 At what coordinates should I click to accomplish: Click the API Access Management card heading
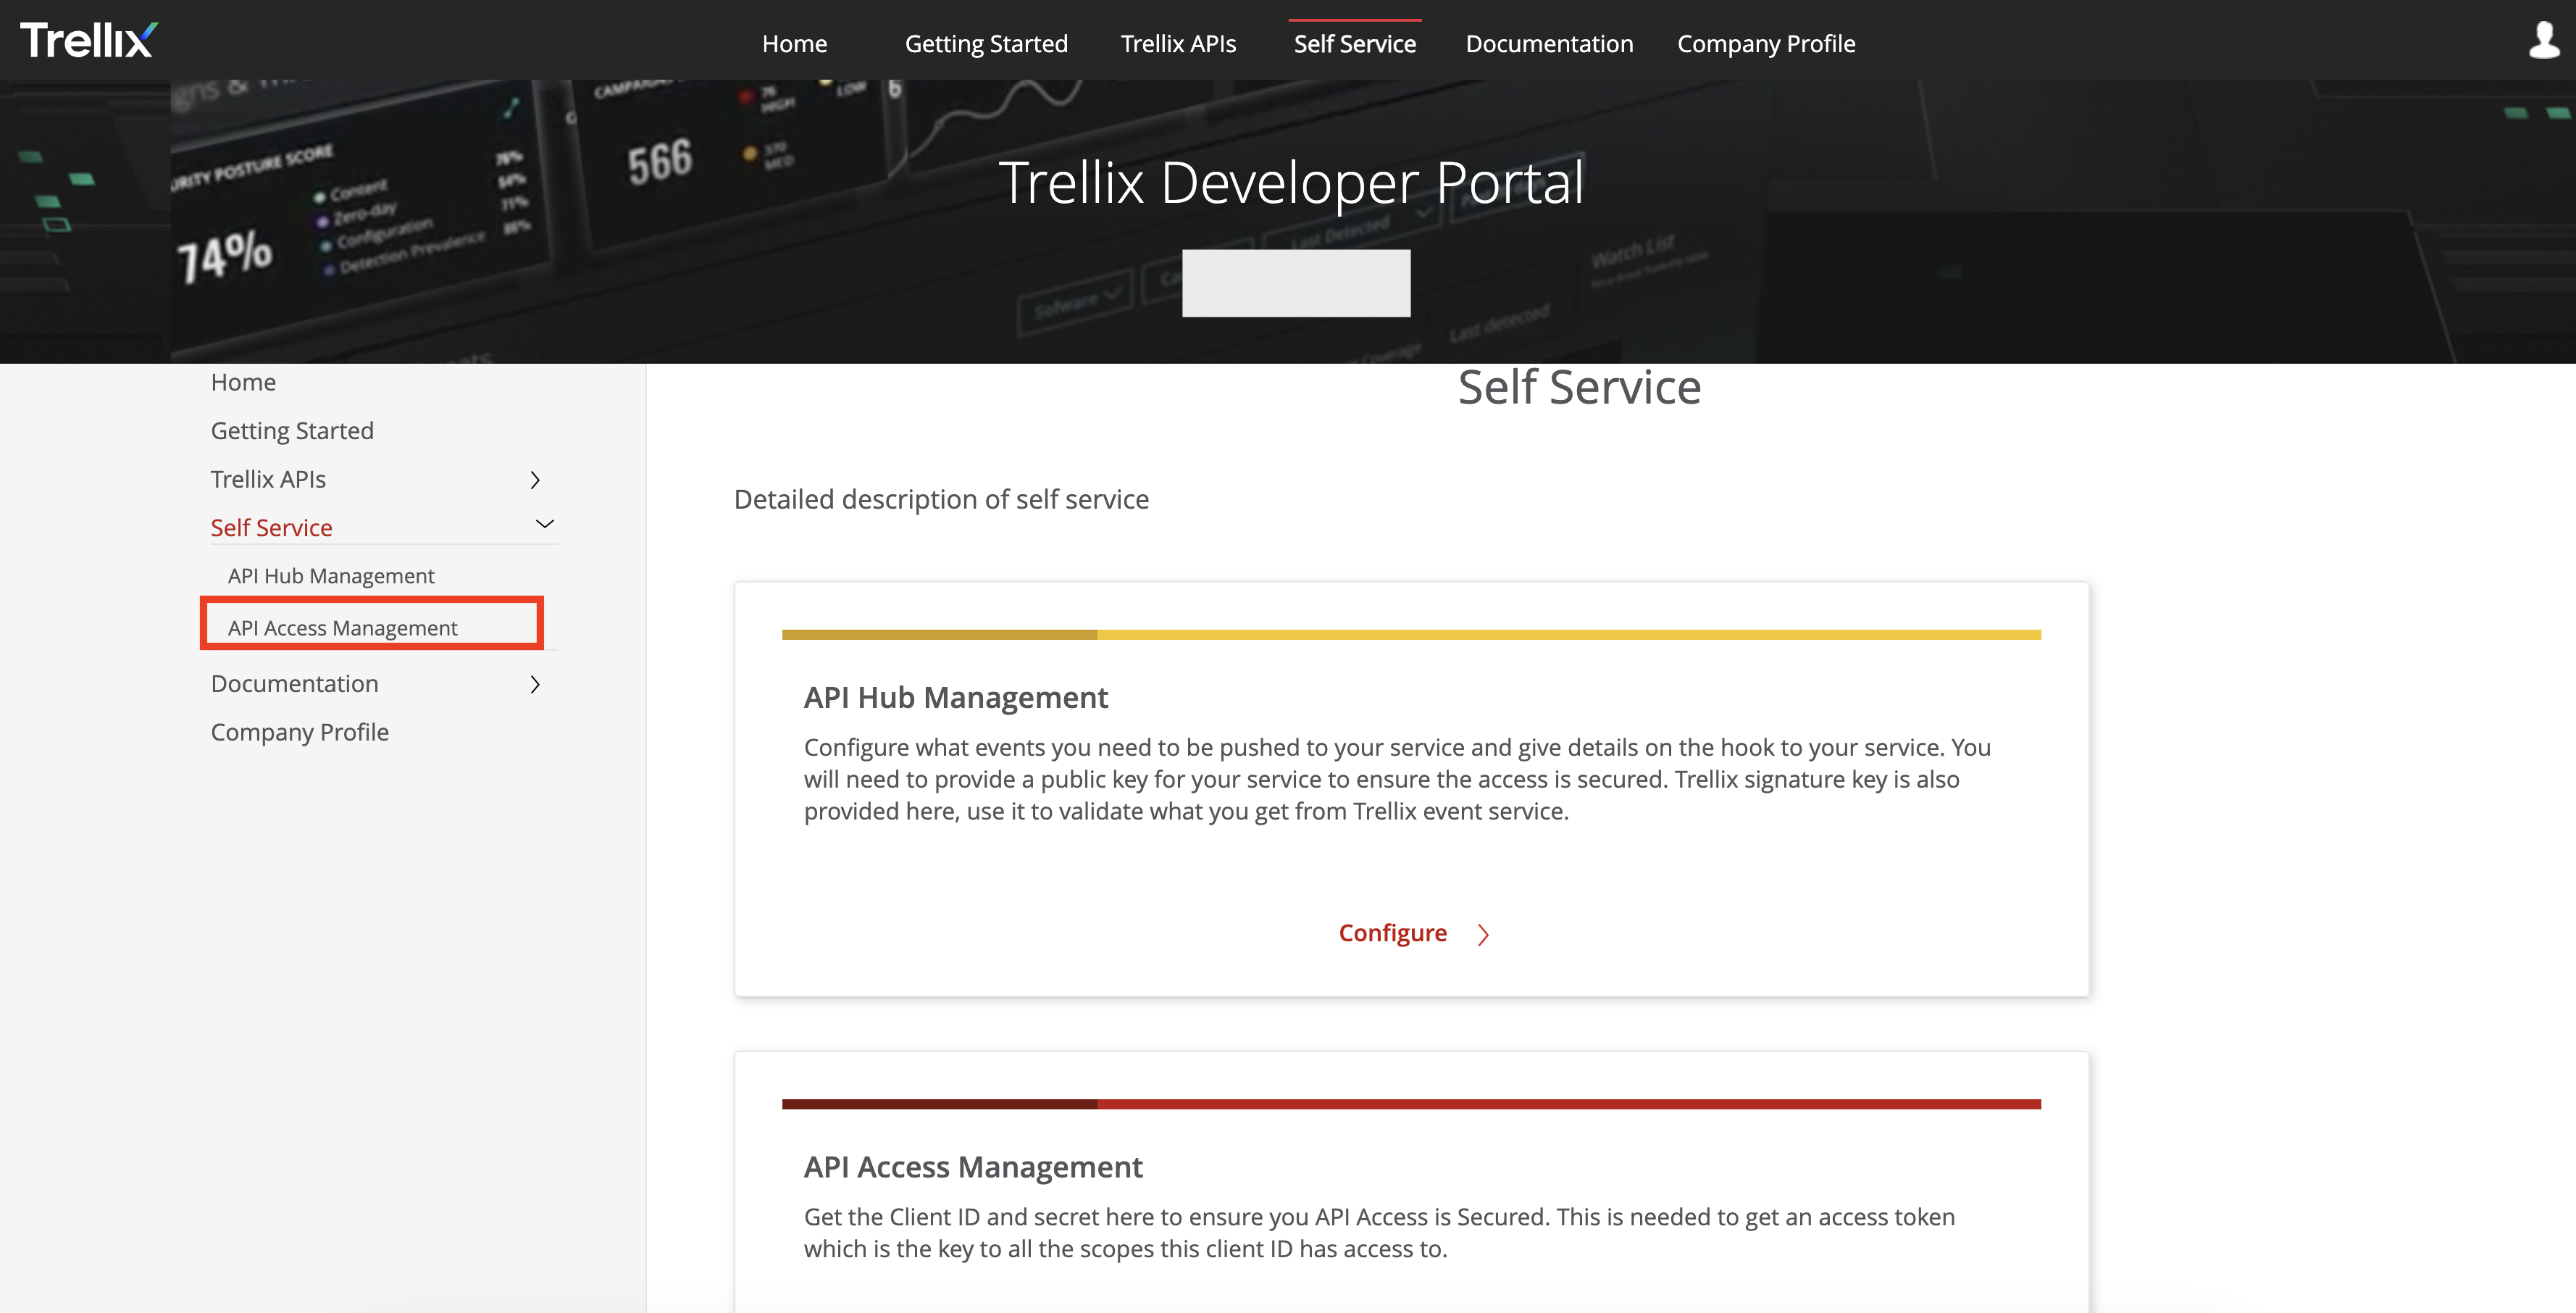[x=972, y=1167]
